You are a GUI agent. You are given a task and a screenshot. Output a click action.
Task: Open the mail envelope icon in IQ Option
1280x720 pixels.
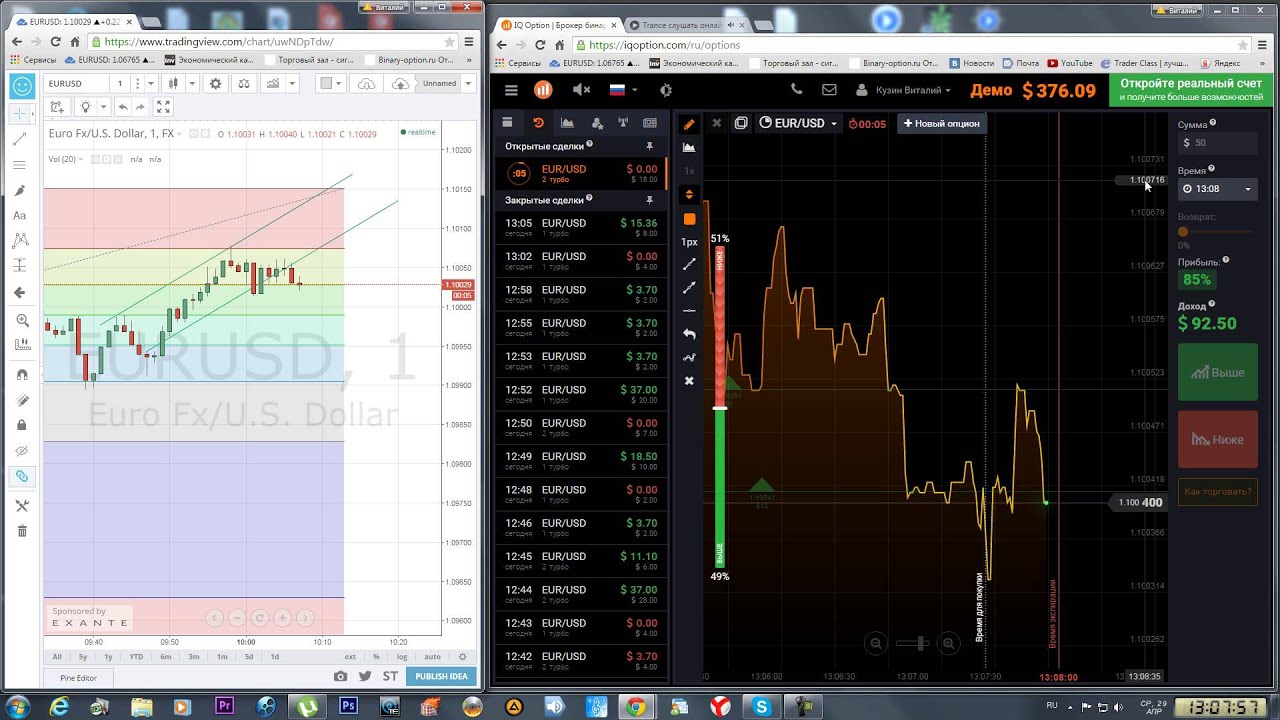pos(829,90)
